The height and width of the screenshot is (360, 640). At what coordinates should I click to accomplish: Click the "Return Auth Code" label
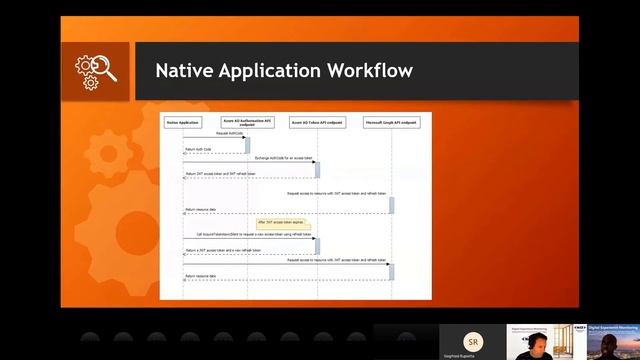pyautogui.click(x=198, y=150)
